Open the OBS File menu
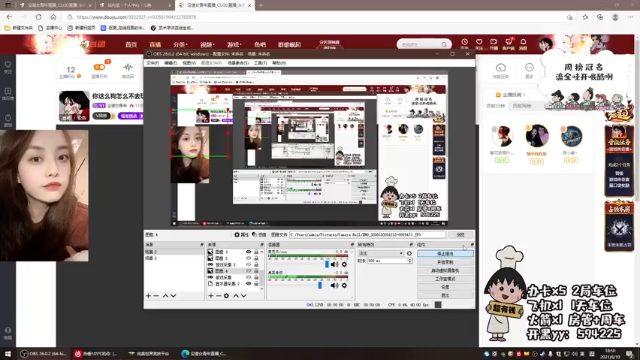The image size is (640, 360). click(x=152, y=63)
